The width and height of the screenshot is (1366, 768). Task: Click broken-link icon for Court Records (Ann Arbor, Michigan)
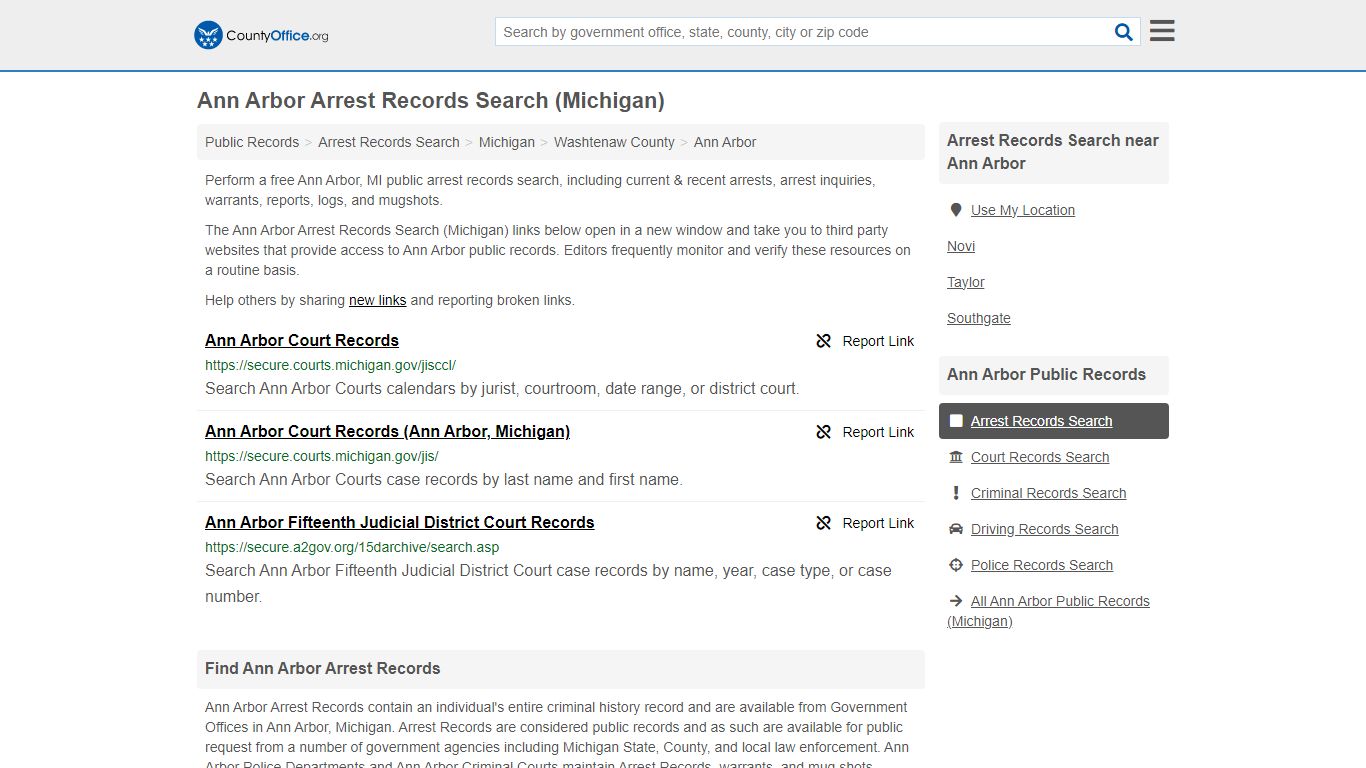pos(824,432)
